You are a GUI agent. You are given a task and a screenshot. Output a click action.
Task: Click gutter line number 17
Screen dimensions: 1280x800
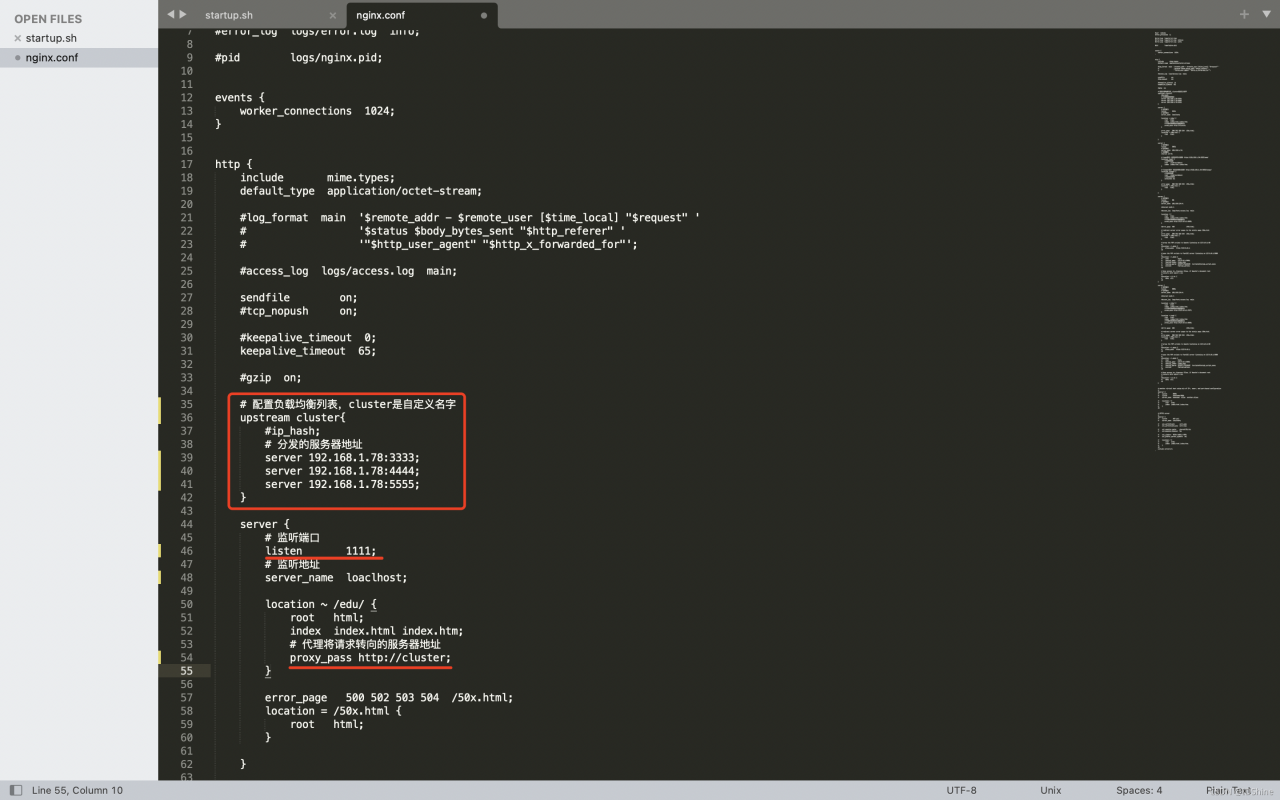click(187, 164)
